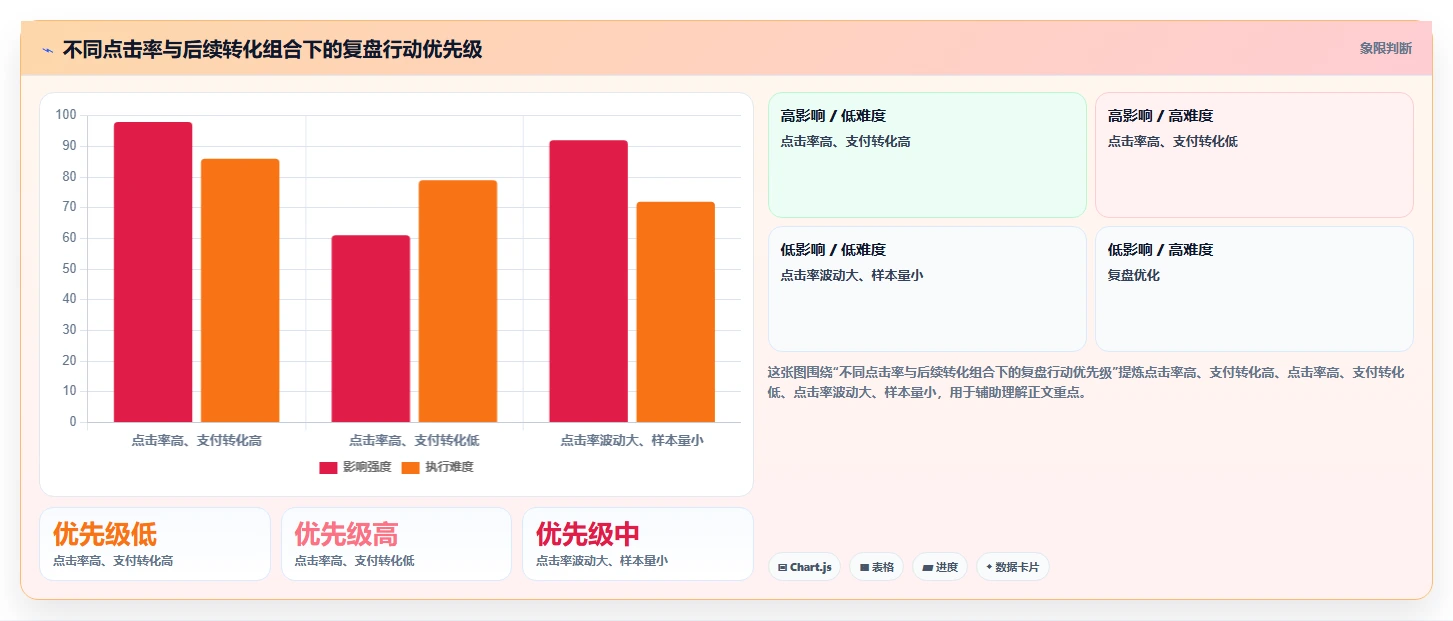Click the red bar for 点击率高、支付转化高

pyautogui.click(x=153, y=272)
